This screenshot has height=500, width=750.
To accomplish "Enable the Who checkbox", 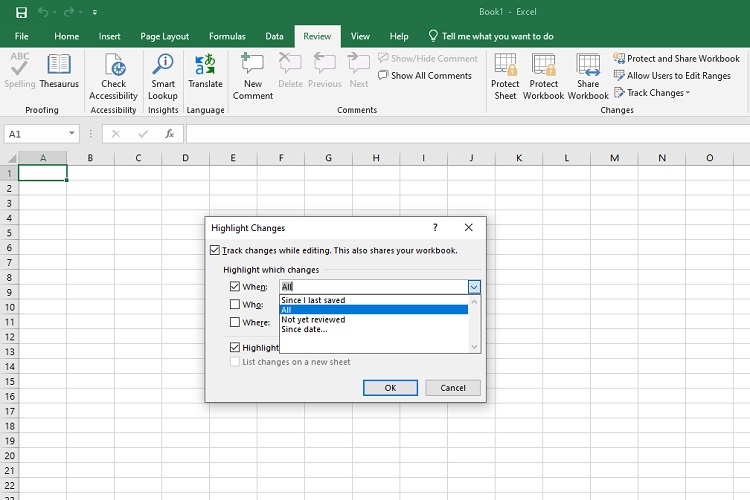I will tap(235, 305).
